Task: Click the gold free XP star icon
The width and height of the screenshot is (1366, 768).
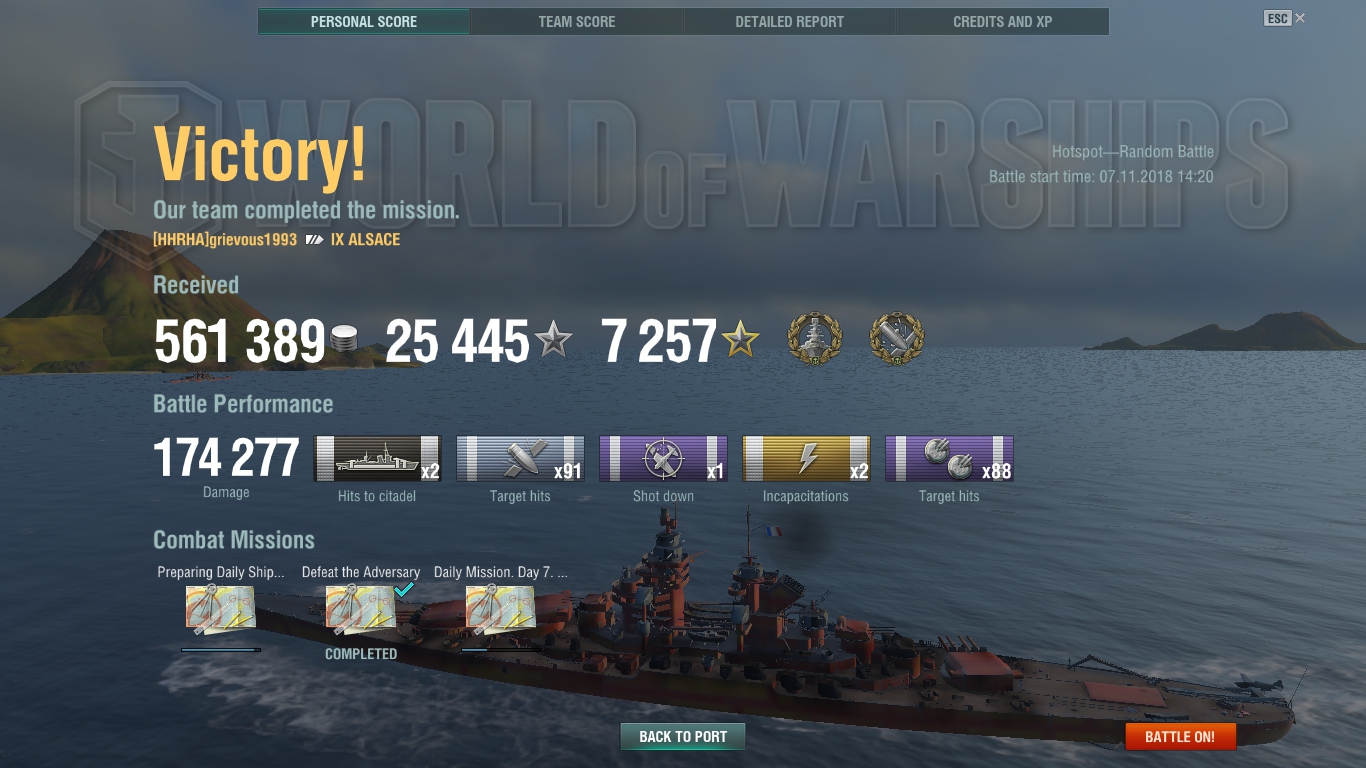Action: pyautogui.click(x=740, y=341)
